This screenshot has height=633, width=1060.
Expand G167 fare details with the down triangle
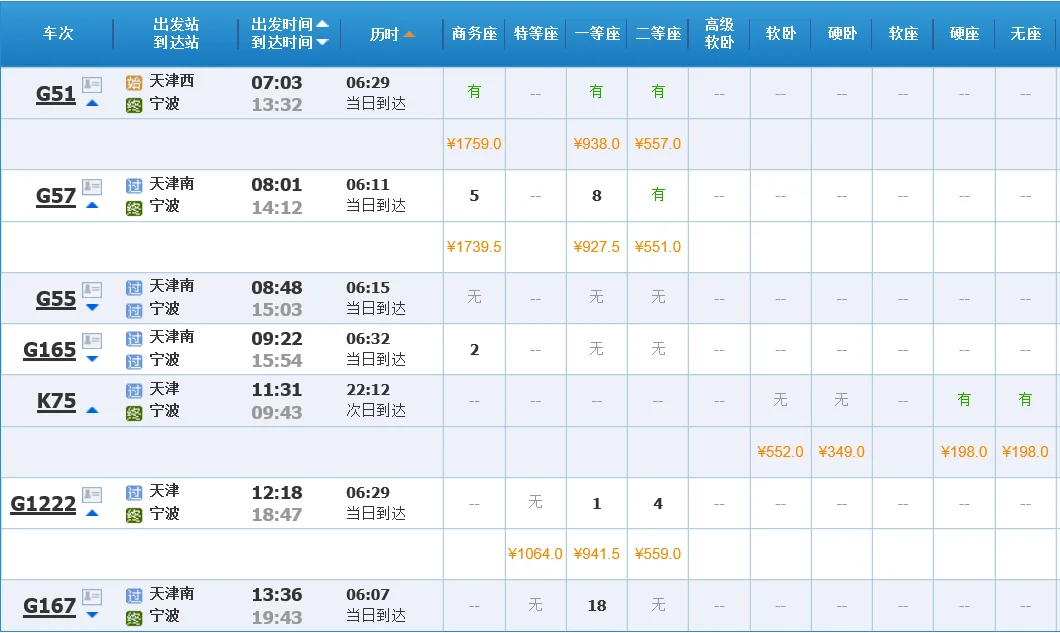click(x=91, y=615)
